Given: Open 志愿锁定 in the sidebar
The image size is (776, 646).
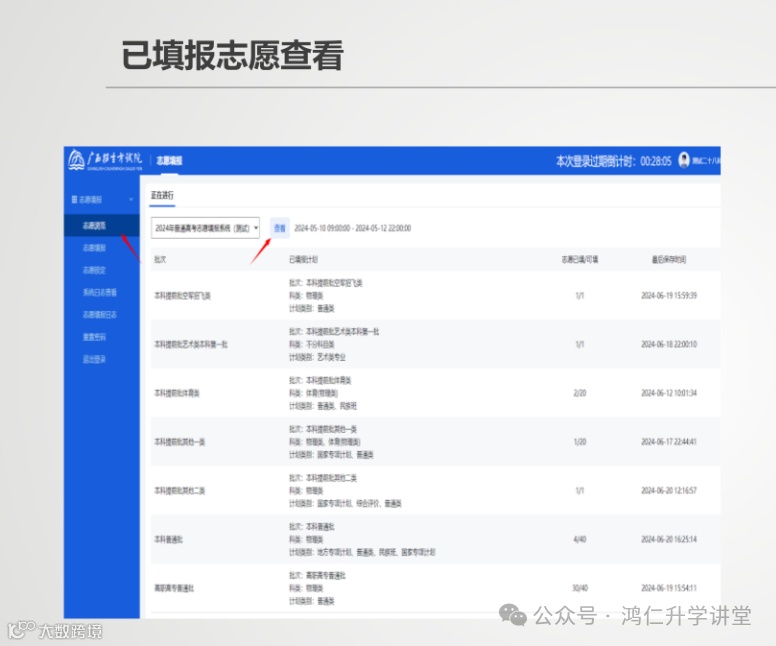Looking at the screenshot, I should point(94,270).
